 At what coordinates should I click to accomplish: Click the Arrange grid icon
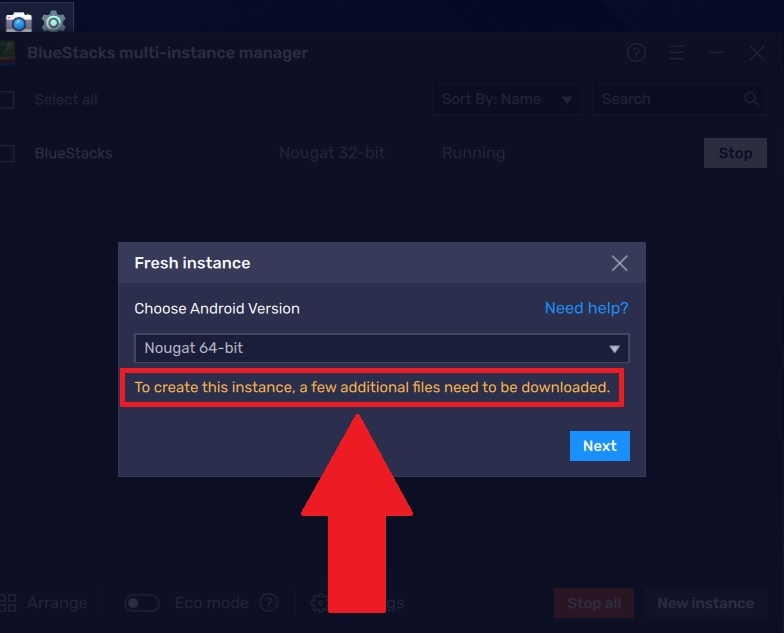(x=8, y=603)
